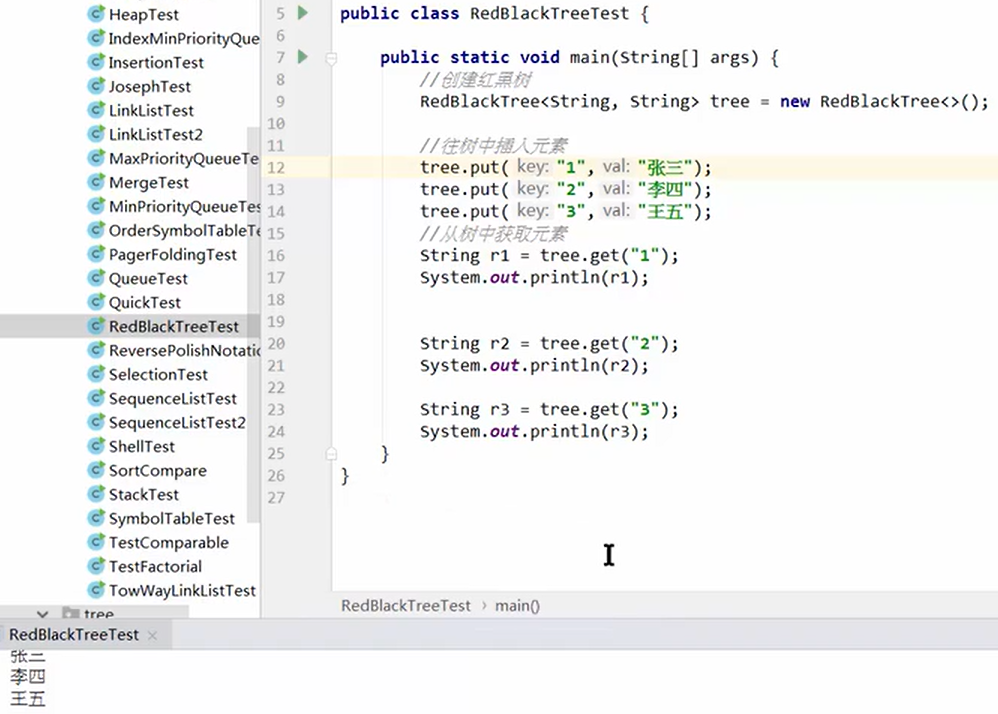Open QuickTest class
The width and height of the screenshot is (998, 714).
(144, 302)
